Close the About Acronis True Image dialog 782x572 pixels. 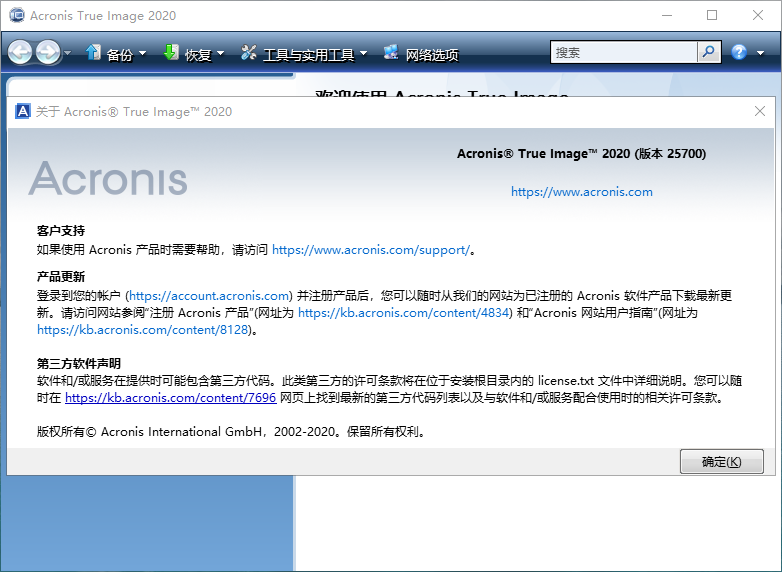760,112
